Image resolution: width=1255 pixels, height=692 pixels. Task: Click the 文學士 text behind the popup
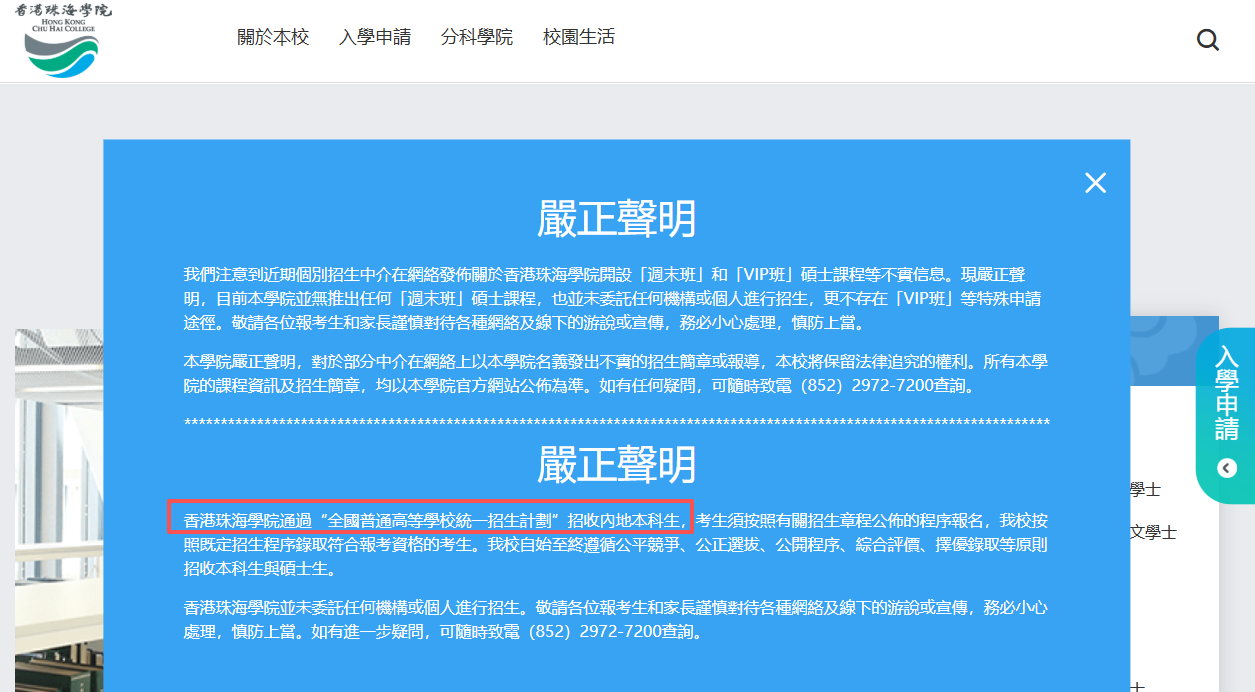tap(1153, 532)
